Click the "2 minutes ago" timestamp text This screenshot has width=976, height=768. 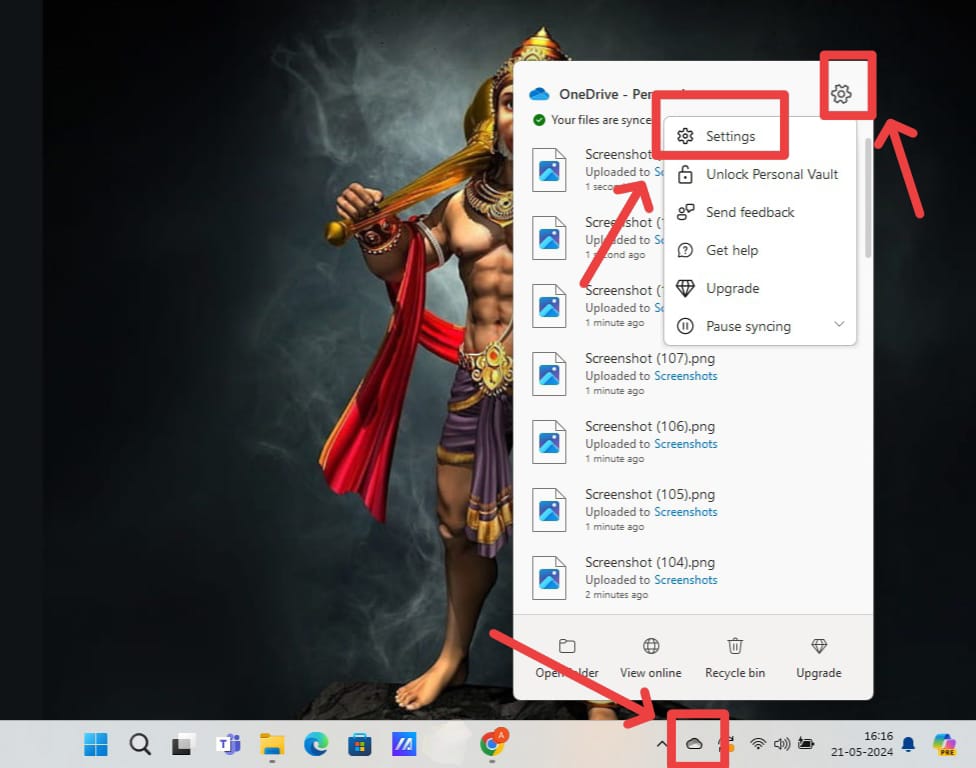tap(616, 595)
